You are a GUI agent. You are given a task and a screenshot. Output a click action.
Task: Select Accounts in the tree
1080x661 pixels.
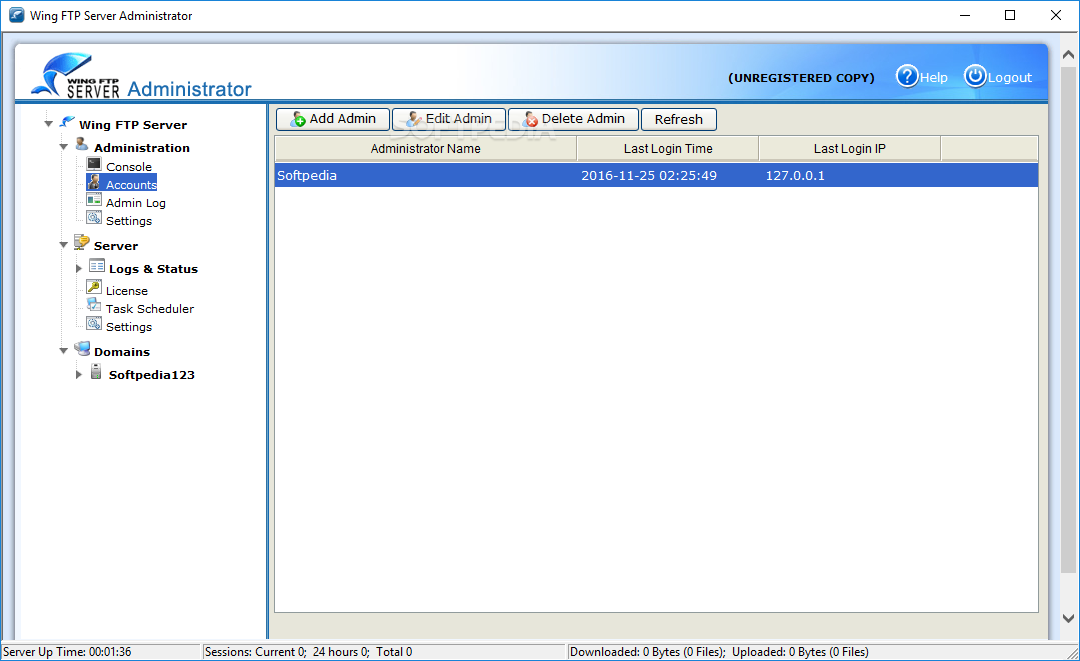(131, 185)
